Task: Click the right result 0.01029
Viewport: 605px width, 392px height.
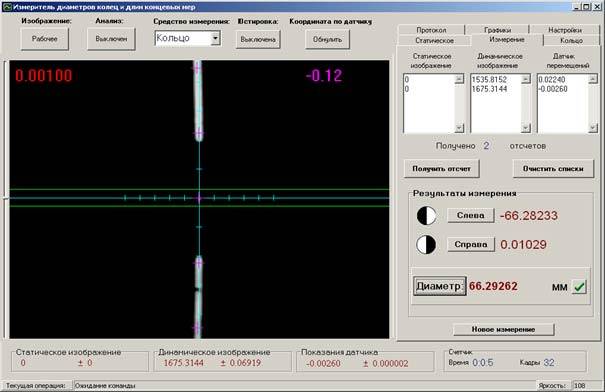Action: pos(523,245)
